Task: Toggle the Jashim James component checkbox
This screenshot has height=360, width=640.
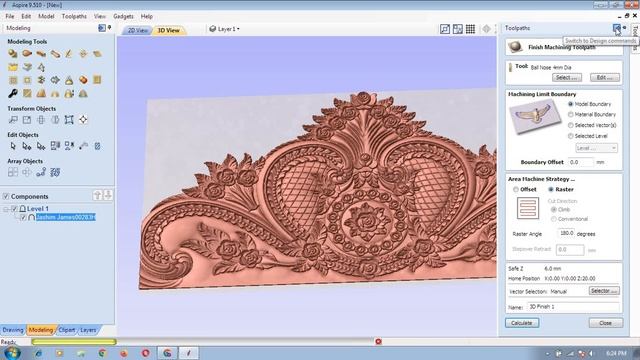Action: (x=23, y=218)
